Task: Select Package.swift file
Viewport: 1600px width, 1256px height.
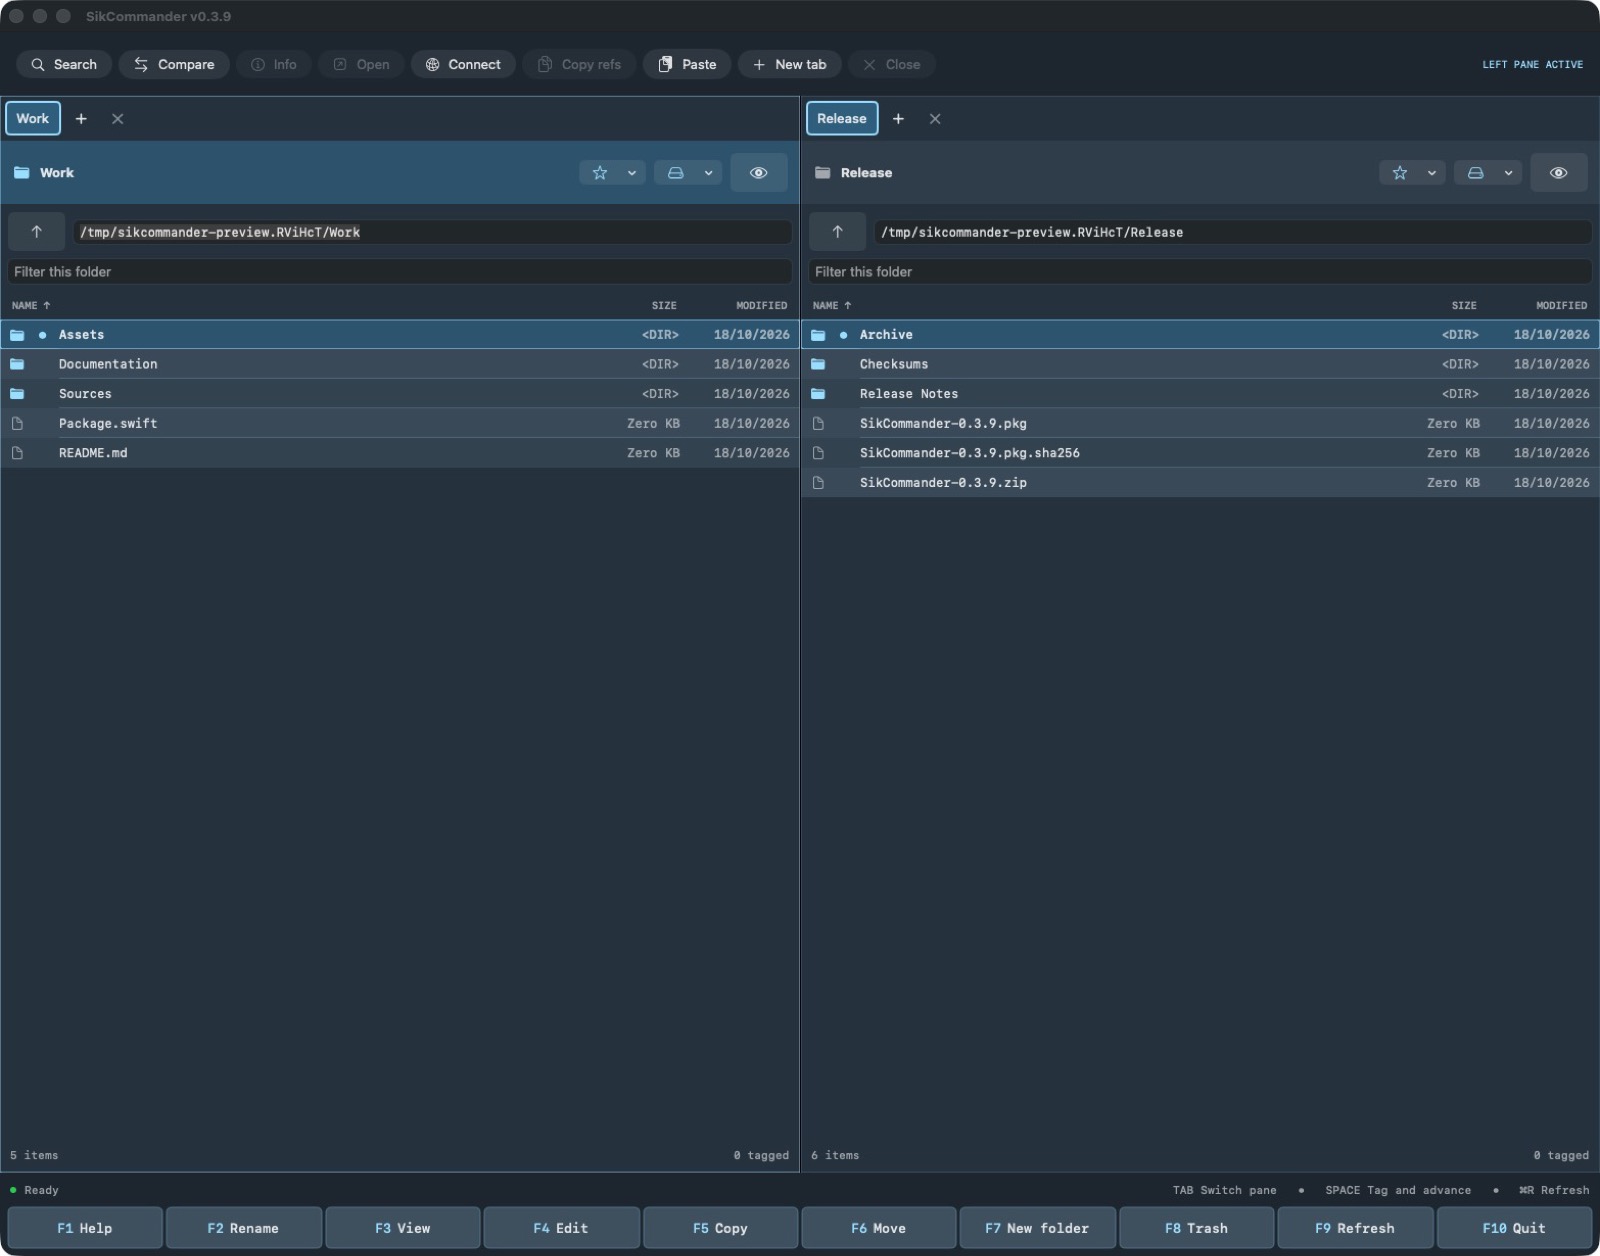Action: pyautogui.click(x=400, y=423)
